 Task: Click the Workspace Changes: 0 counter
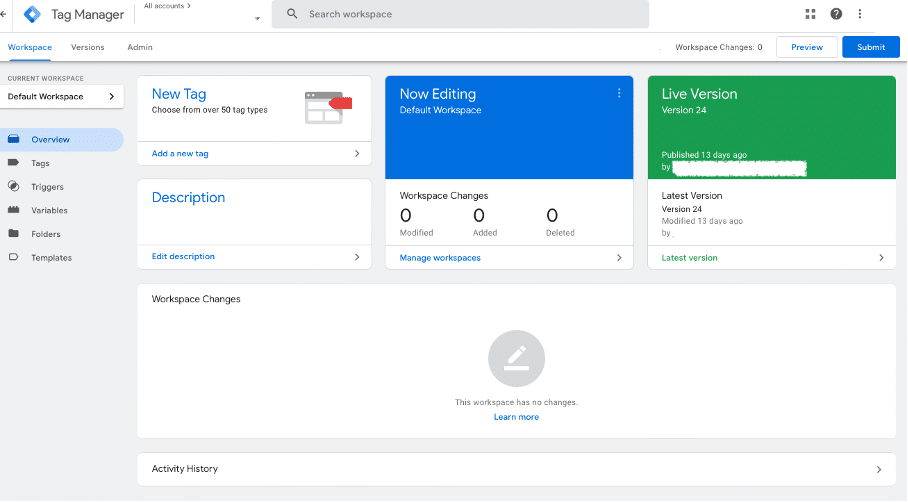click(x=719, y=47)
